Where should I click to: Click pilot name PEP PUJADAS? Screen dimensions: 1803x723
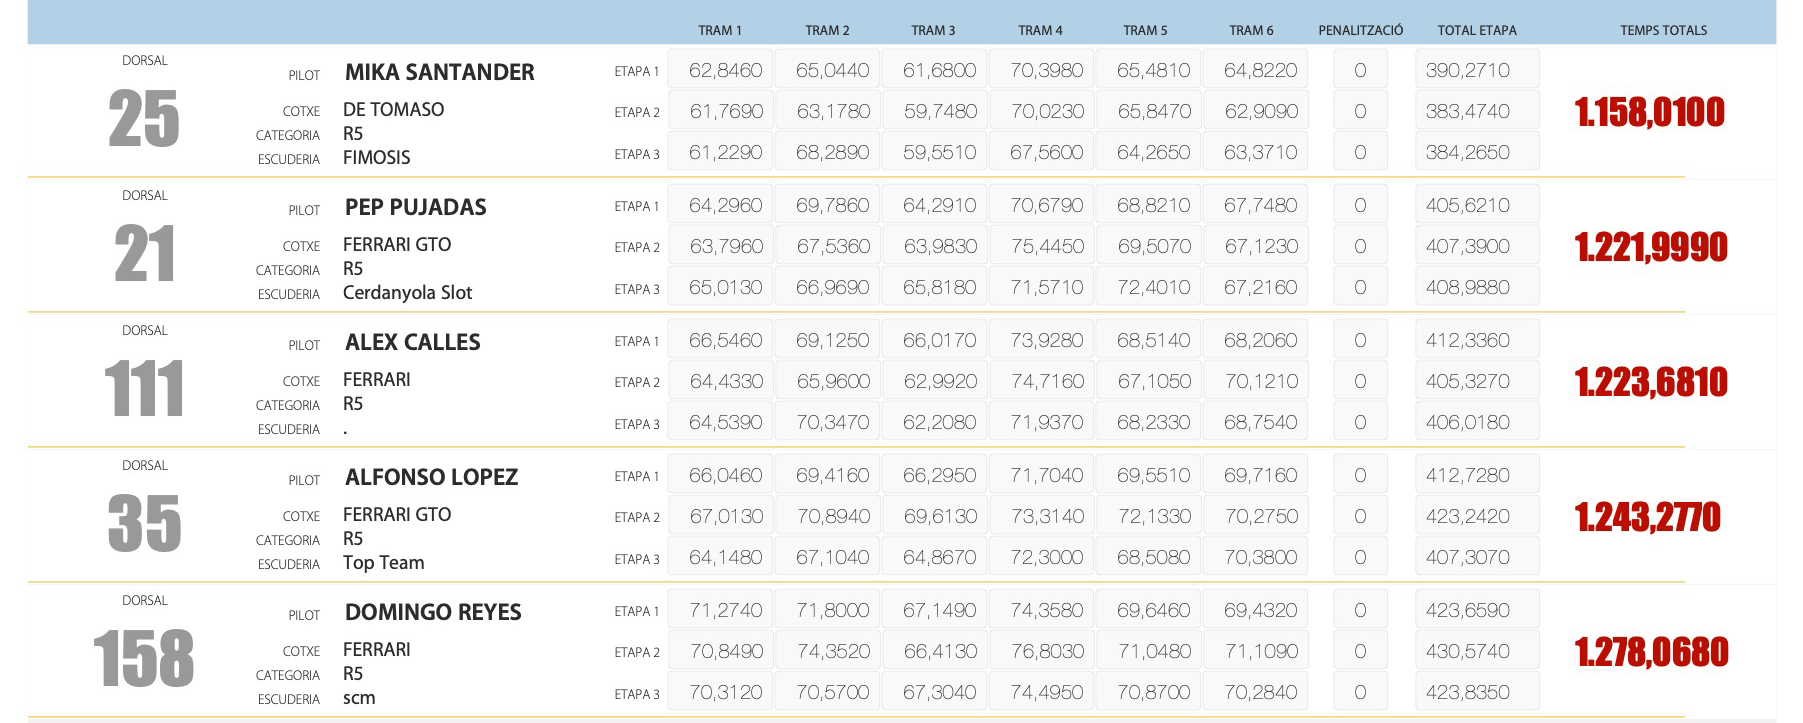[415, 207]
